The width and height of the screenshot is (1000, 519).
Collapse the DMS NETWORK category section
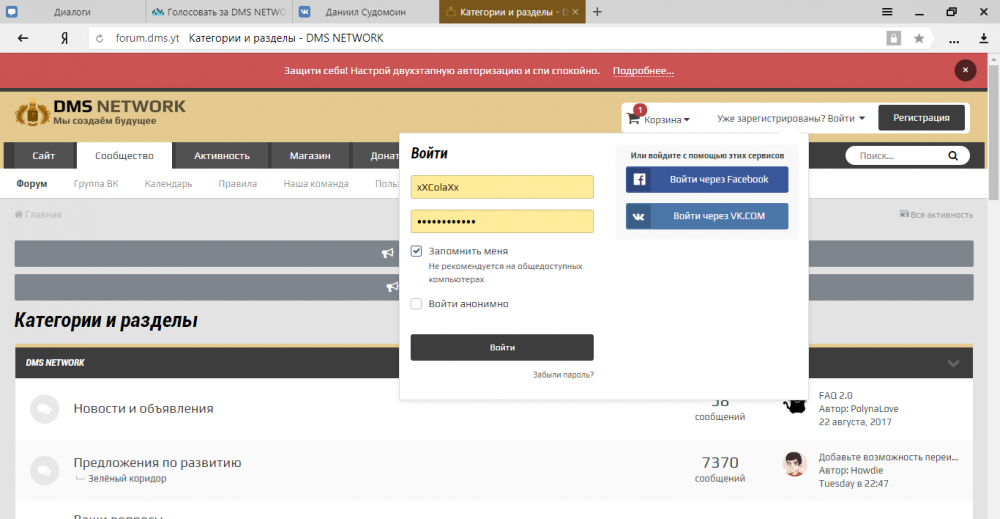point(953,363)
